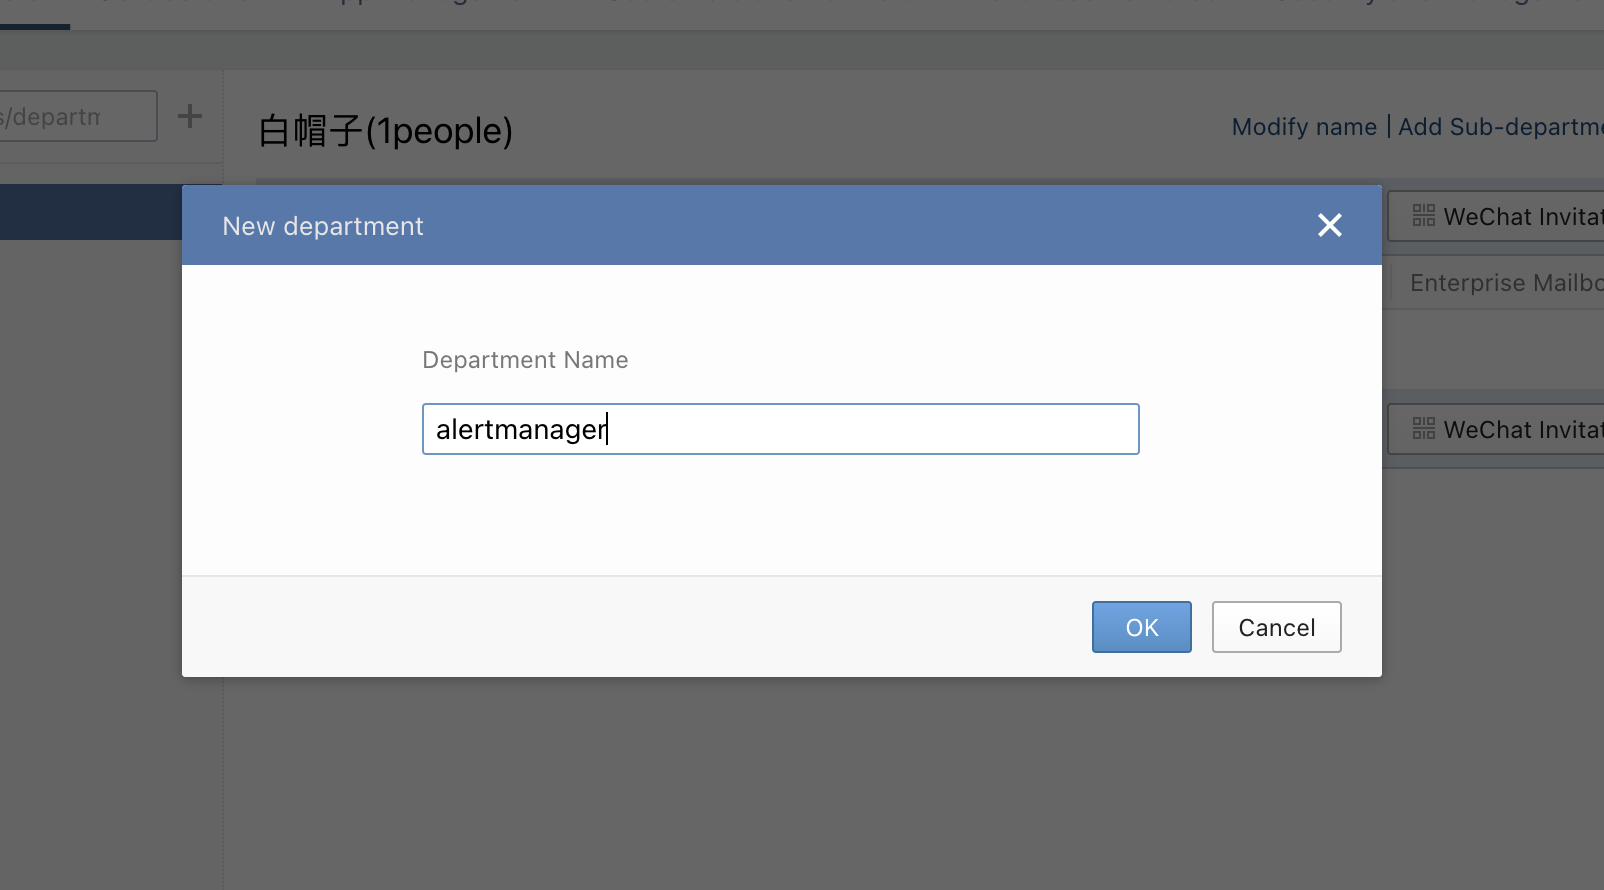Cancel the New department dialog
Image resolution: width=1604 pixels, height=890 pixels.
click(x=1276, y=627)
